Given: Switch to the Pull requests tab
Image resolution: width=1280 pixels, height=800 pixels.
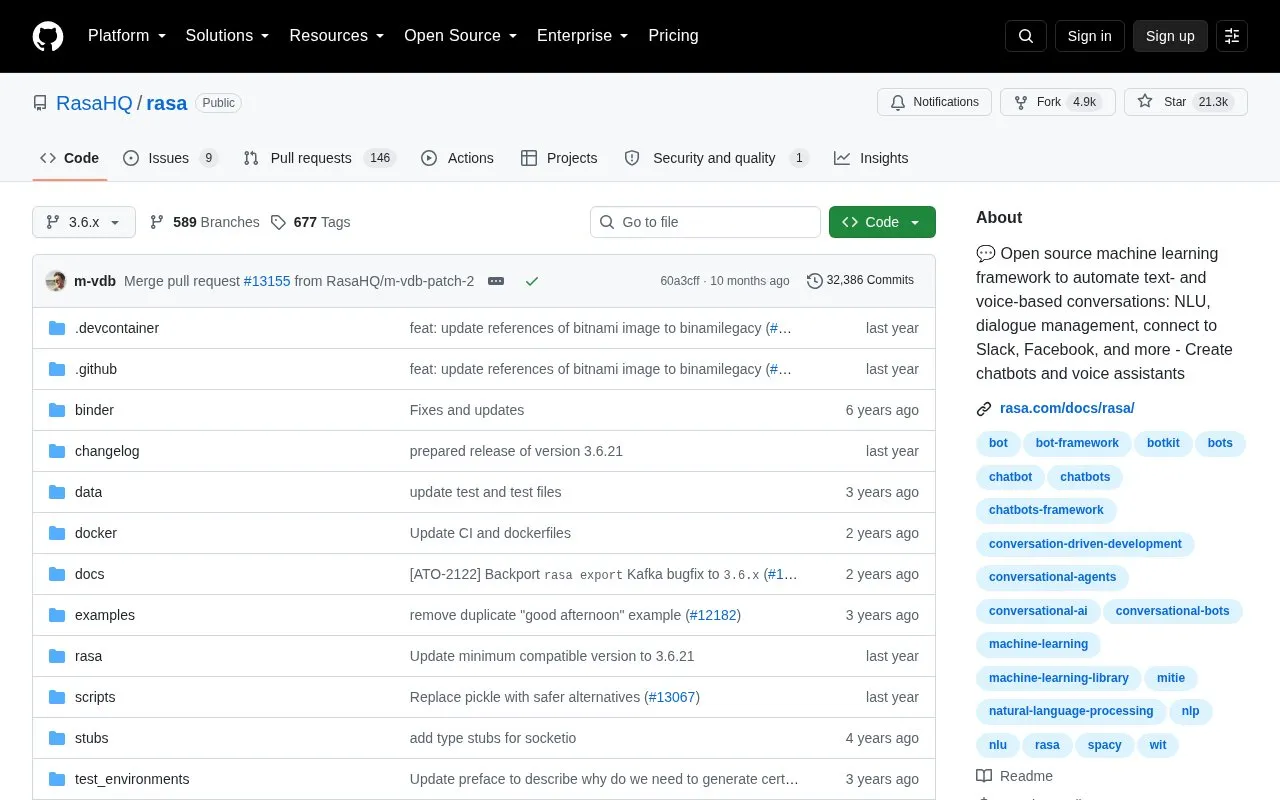Looking at the screenshot, I should pyautogui.click(x=320, y=158).
